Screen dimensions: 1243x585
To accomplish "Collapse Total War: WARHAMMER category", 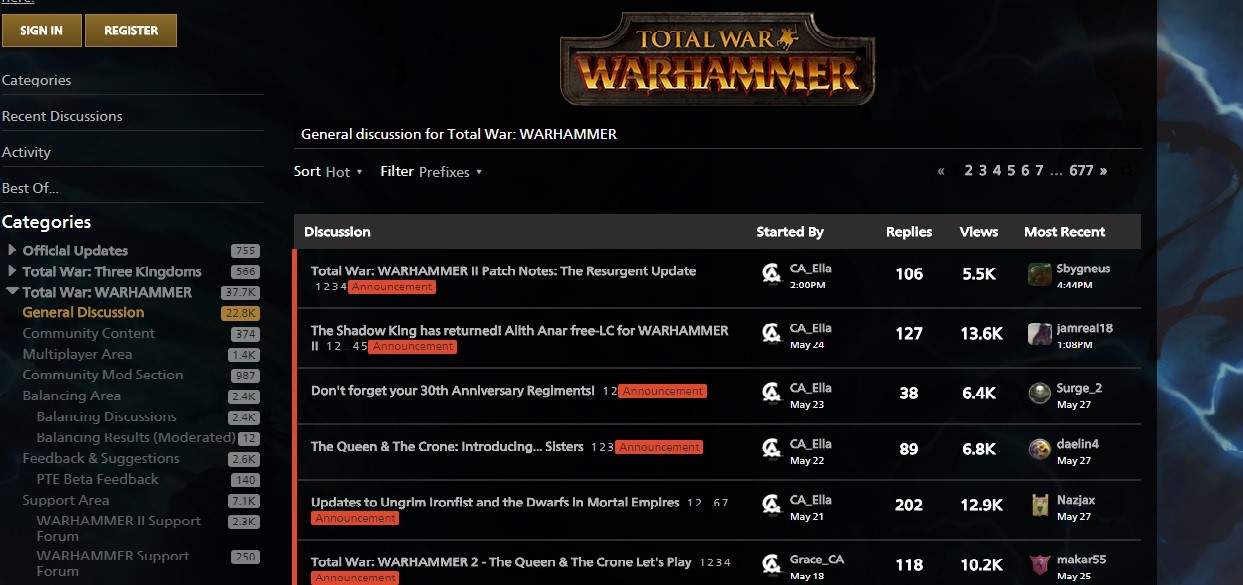I will (x=12, y=292).
